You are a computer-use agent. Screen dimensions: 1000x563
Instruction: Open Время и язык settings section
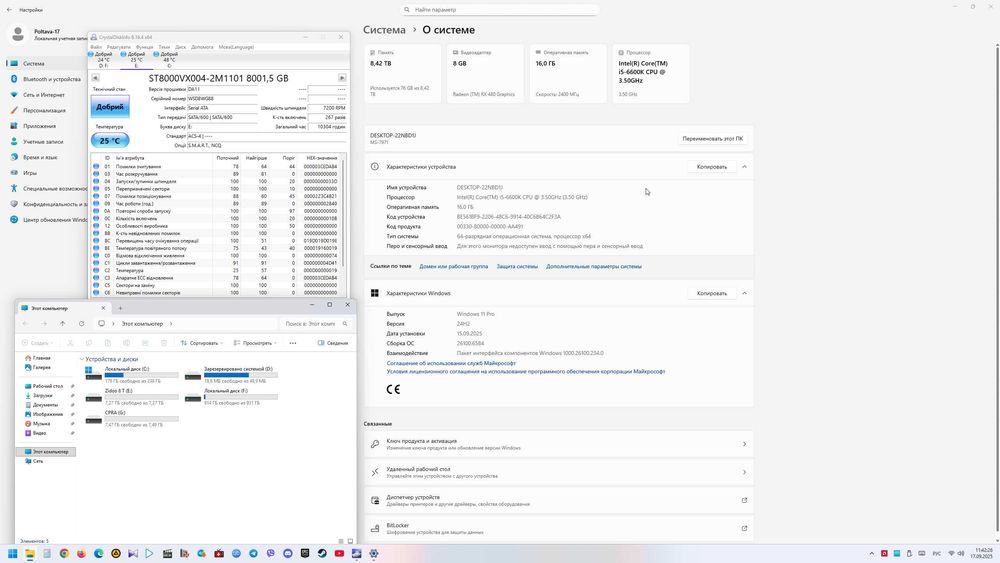point(35,157)
